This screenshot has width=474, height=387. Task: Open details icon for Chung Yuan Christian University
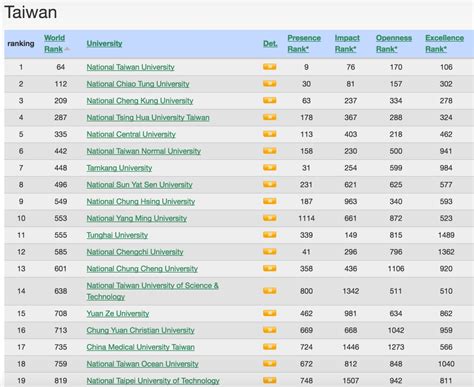click(x=270, y=330)
